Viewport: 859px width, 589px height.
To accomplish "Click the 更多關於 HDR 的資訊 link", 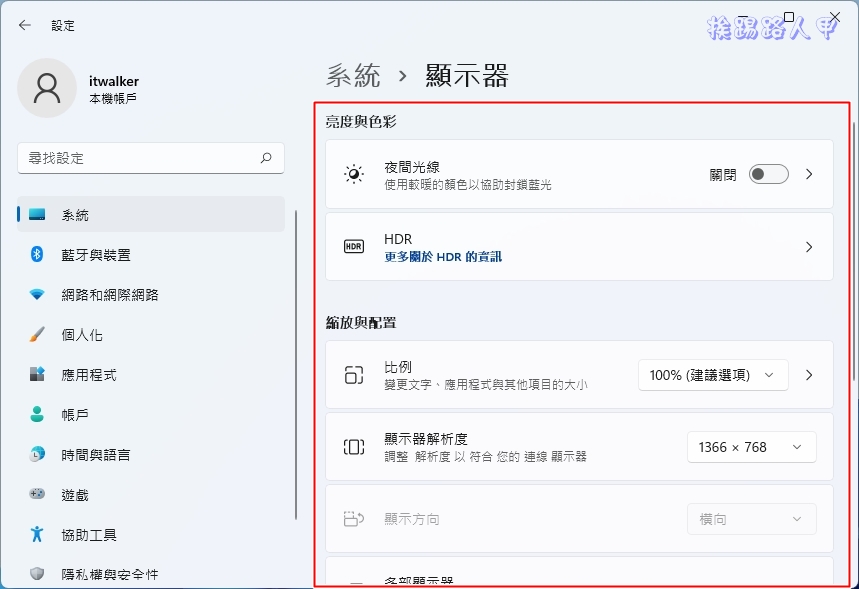I will (x=443, y=256).
